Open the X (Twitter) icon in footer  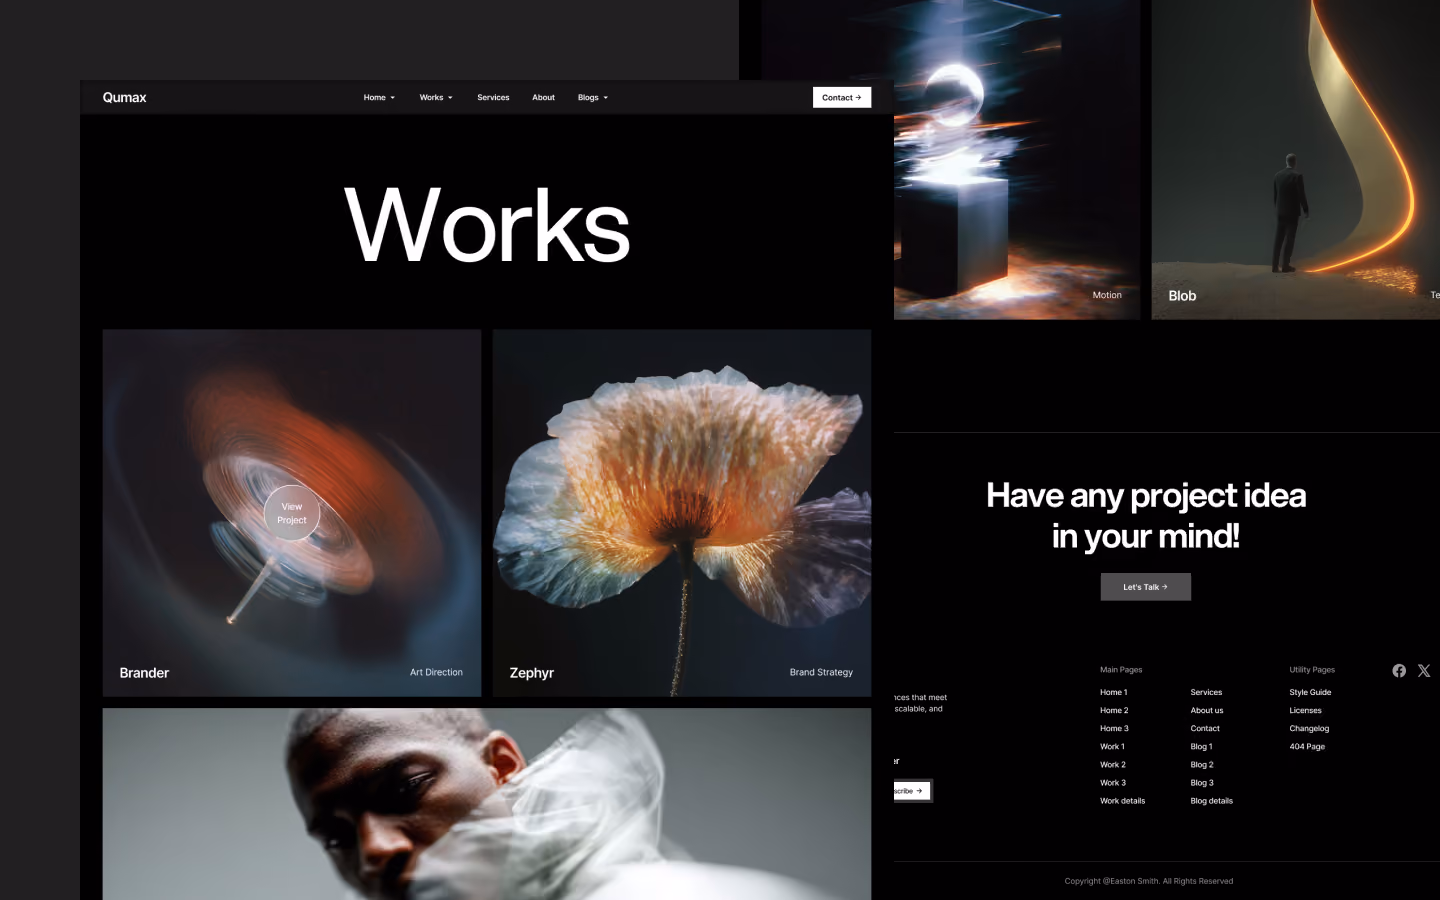click(x=1424, y=671)
